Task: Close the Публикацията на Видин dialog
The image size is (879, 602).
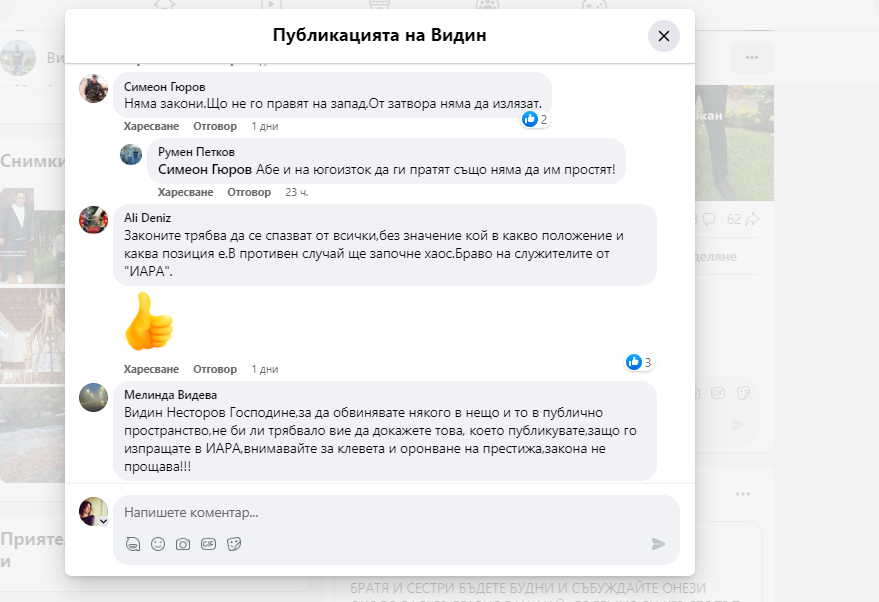Action: 663,37
